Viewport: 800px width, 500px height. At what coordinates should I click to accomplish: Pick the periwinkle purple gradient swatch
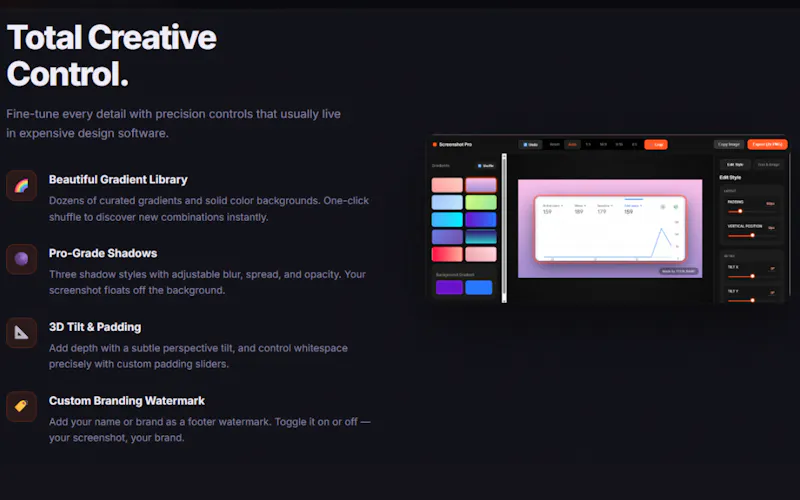tap(447, 237)
